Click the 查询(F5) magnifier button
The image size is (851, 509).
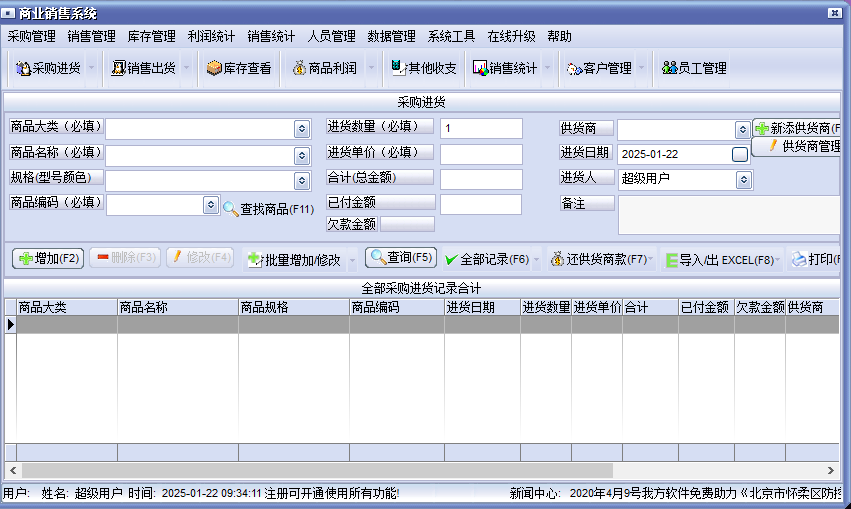401,257
